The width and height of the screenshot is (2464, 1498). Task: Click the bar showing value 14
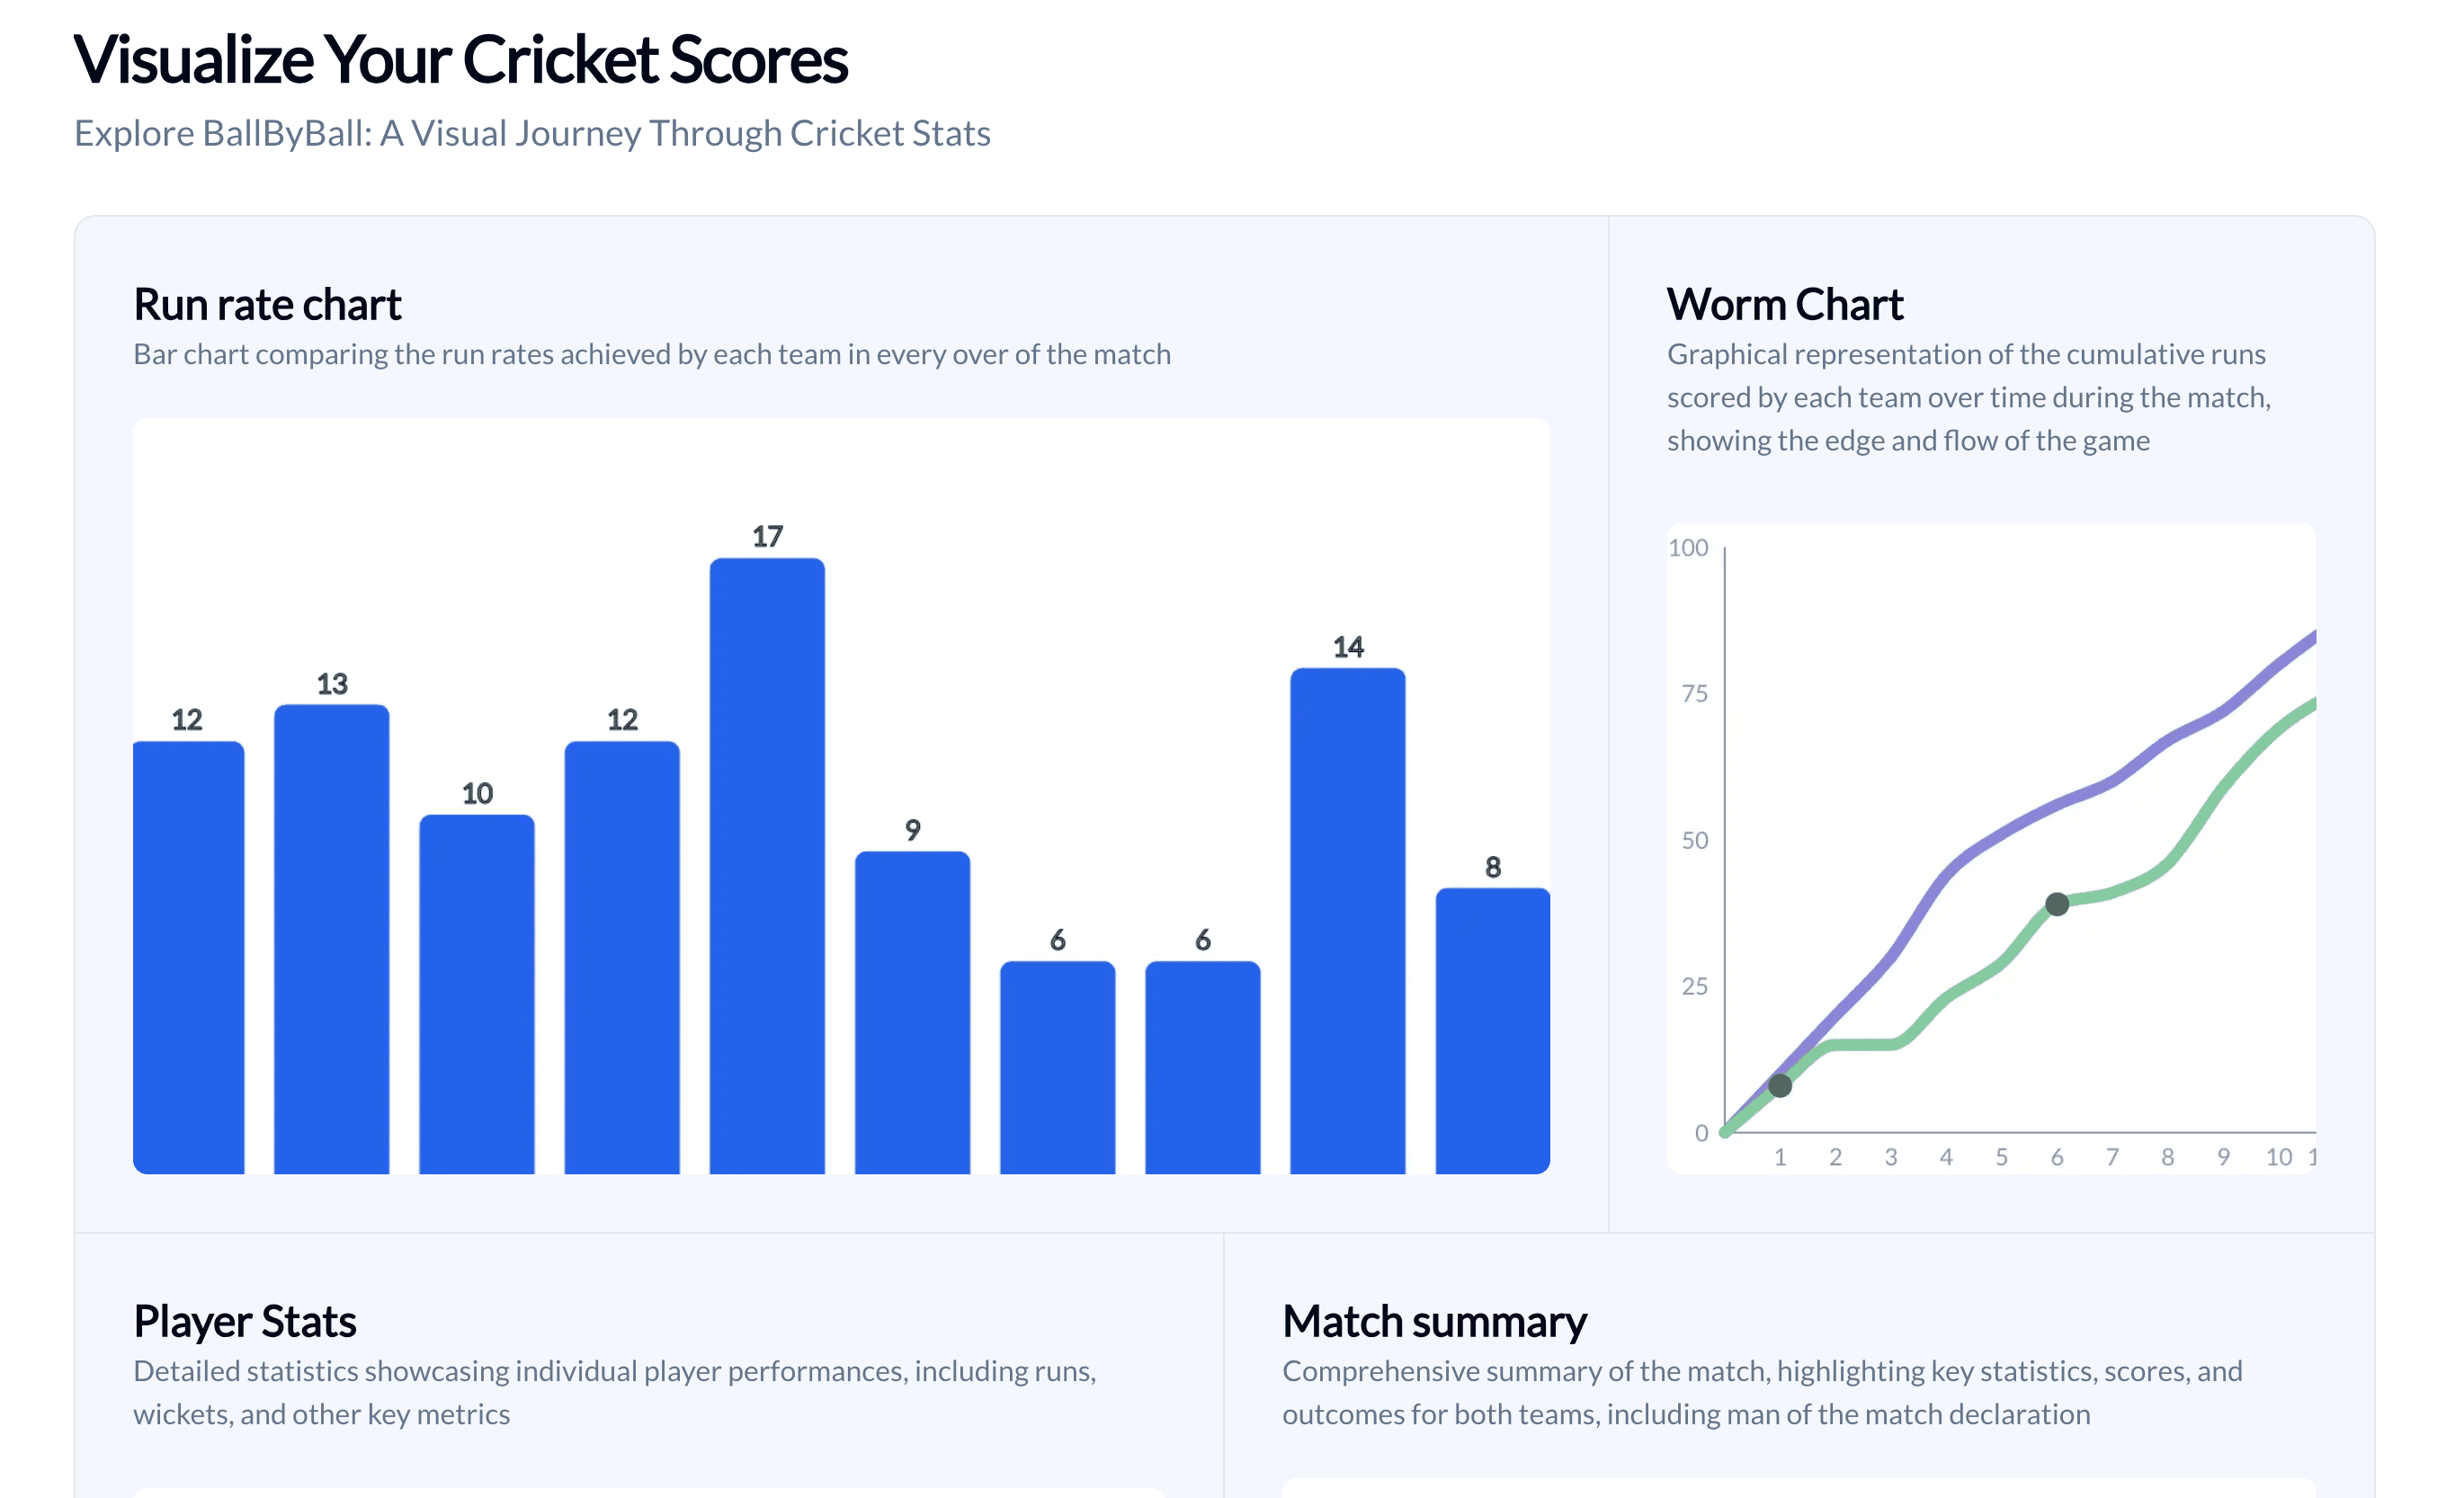[1347, 920]
